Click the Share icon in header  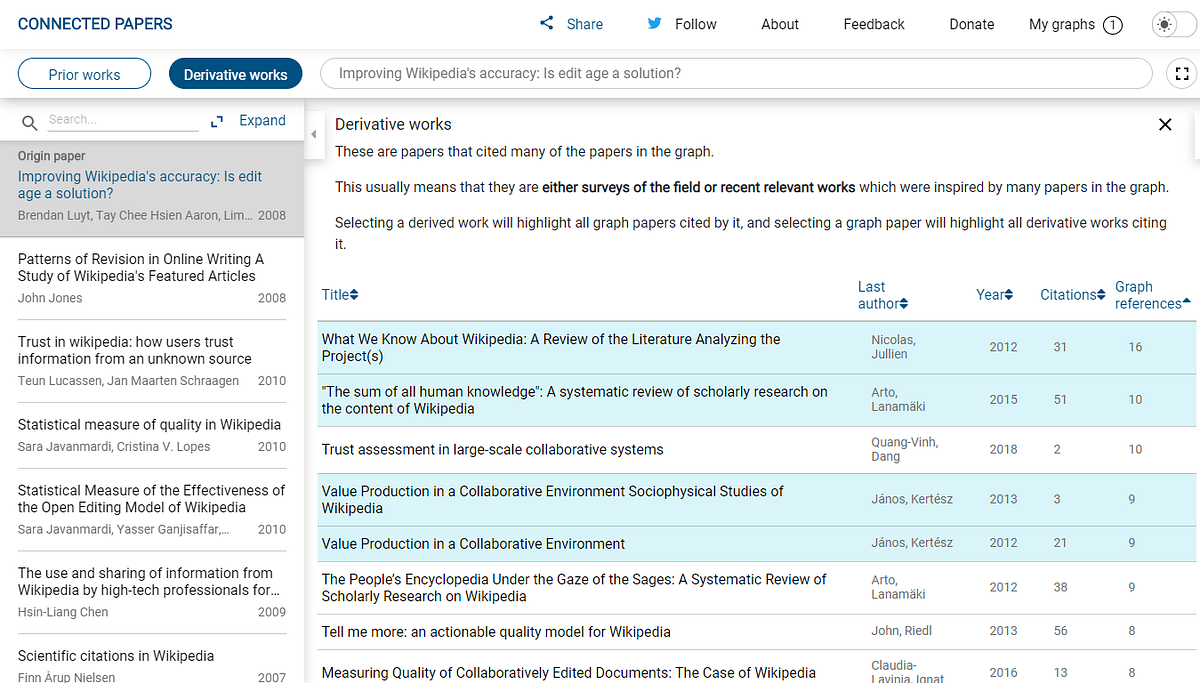[546, 23]
